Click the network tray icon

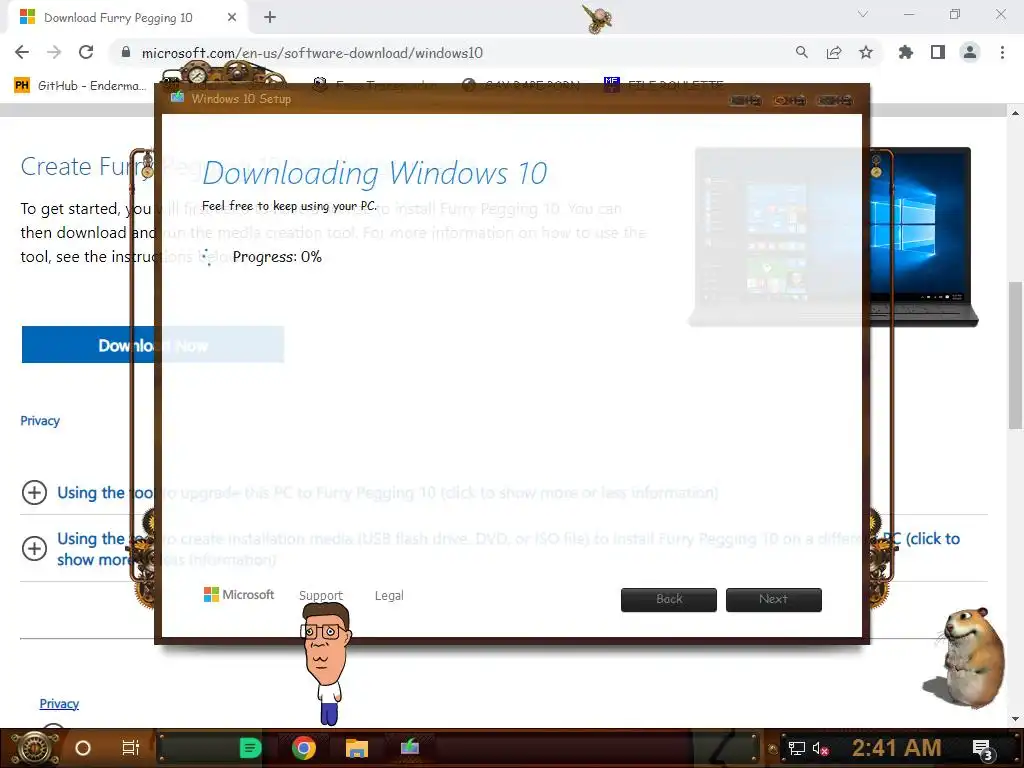796,748
